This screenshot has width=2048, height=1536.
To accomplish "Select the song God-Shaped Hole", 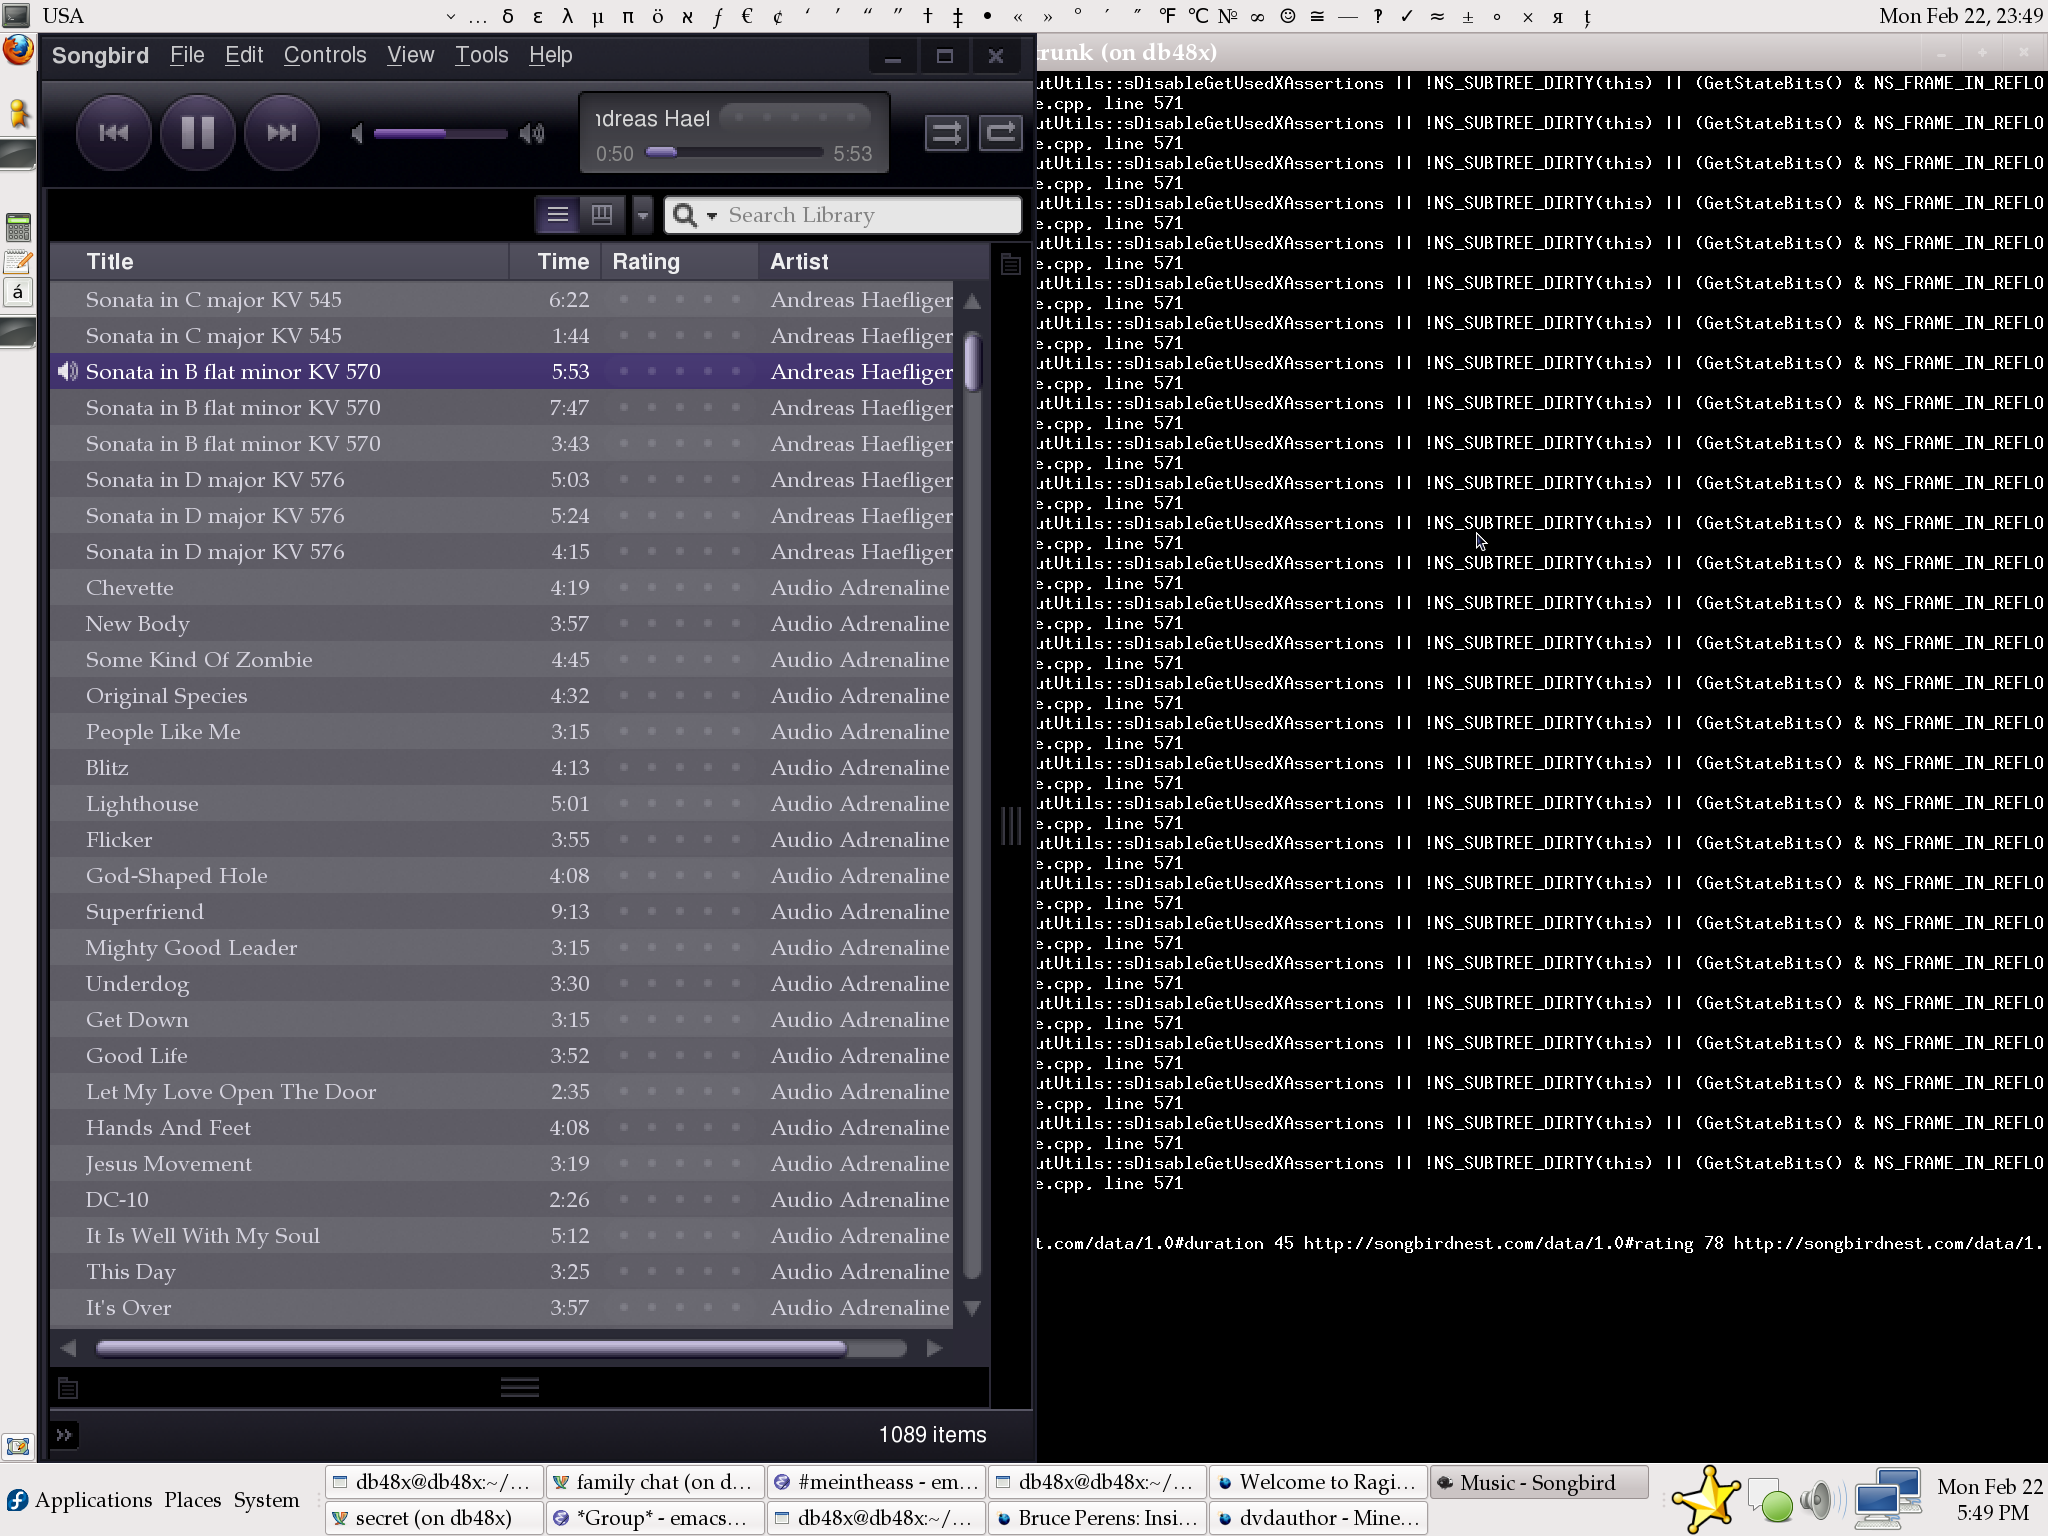I will pyautogui.click(x=502, y=876).
